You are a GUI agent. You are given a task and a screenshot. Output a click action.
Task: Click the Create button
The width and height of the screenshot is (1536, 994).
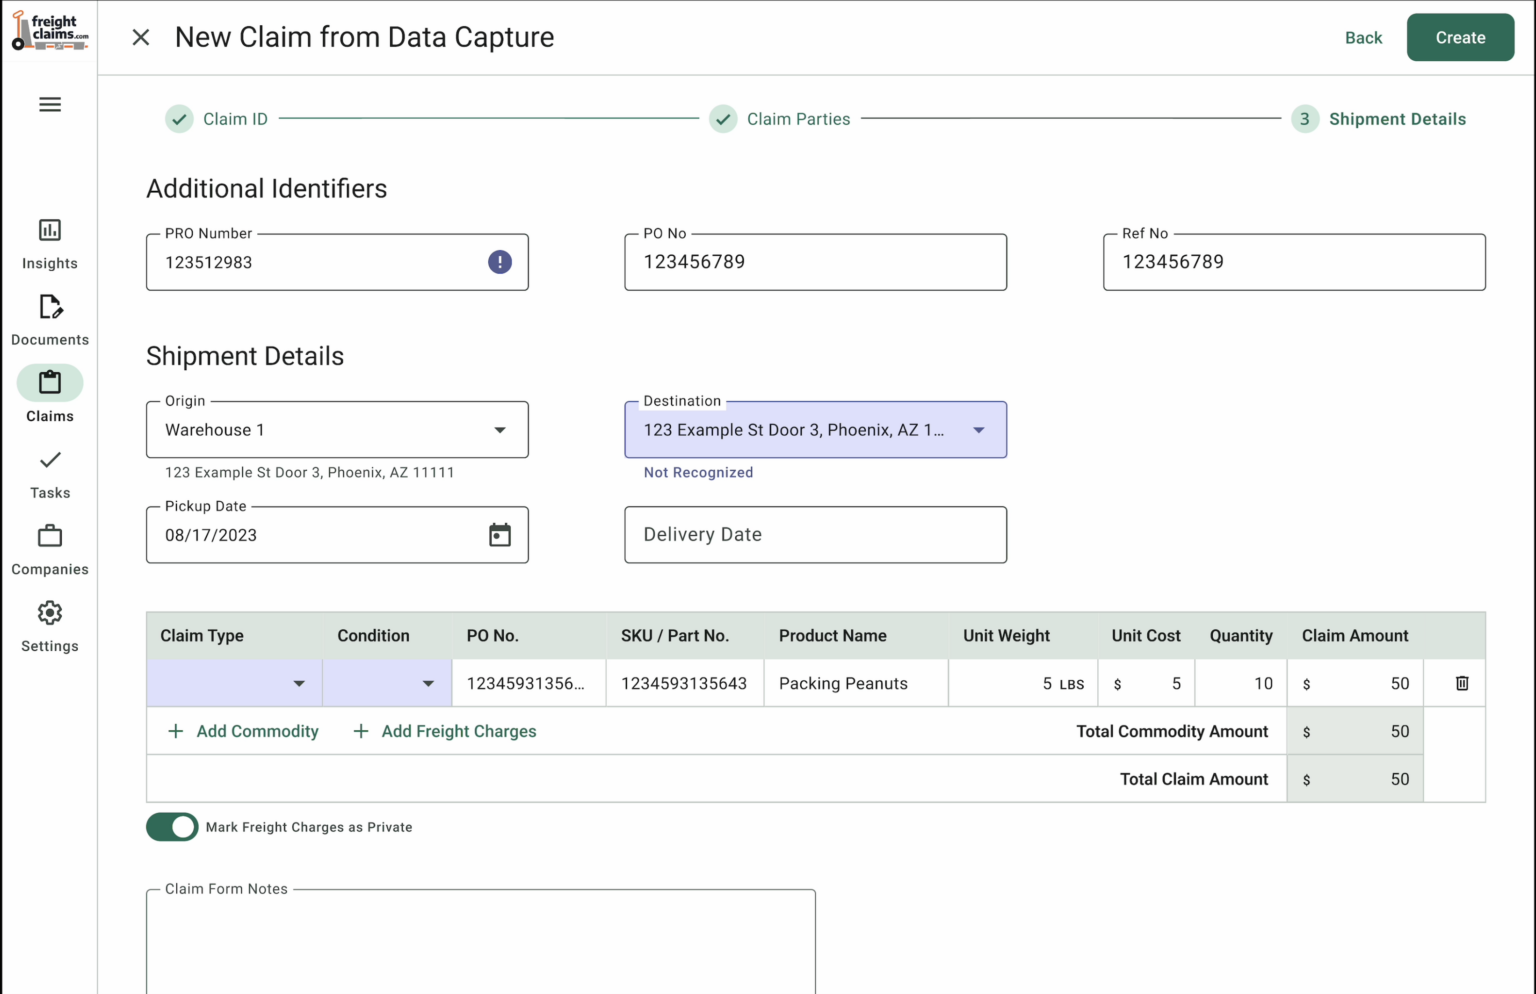pyautogui.click(x=1460, y=38)
